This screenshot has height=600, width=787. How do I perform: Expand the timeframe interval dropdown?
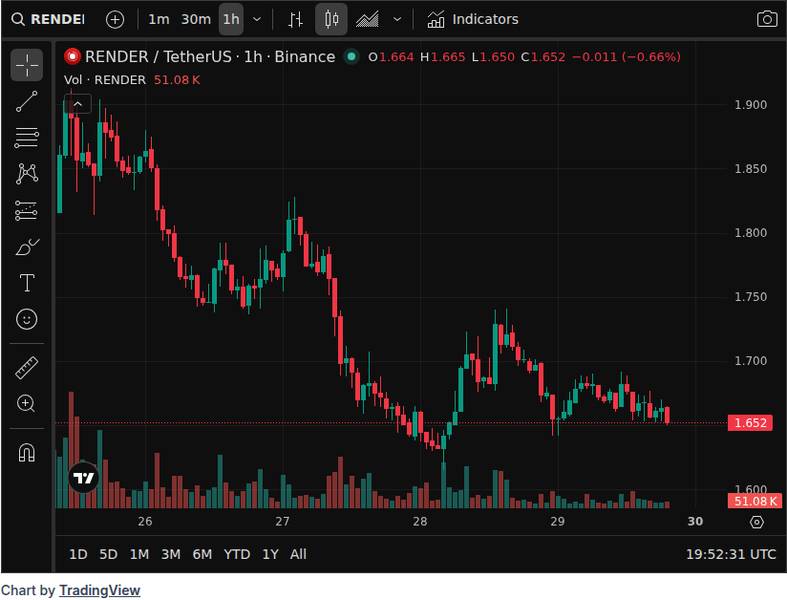coord(257,20)
